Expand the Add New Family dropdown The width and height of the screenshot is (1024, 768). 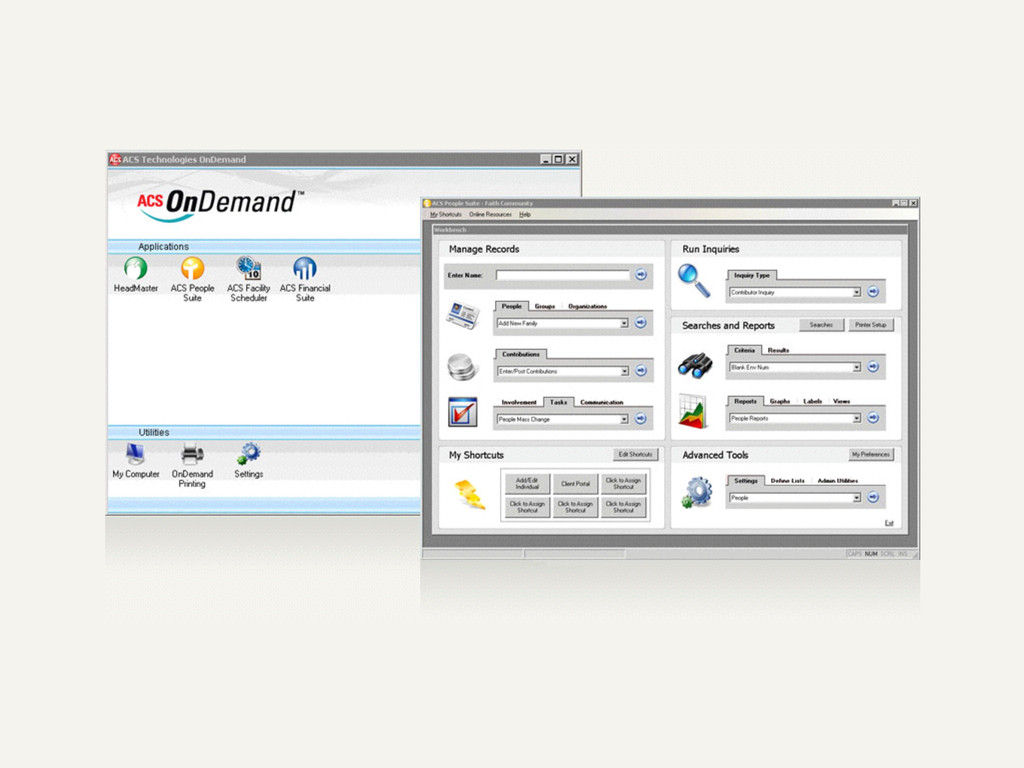point(624,323)
